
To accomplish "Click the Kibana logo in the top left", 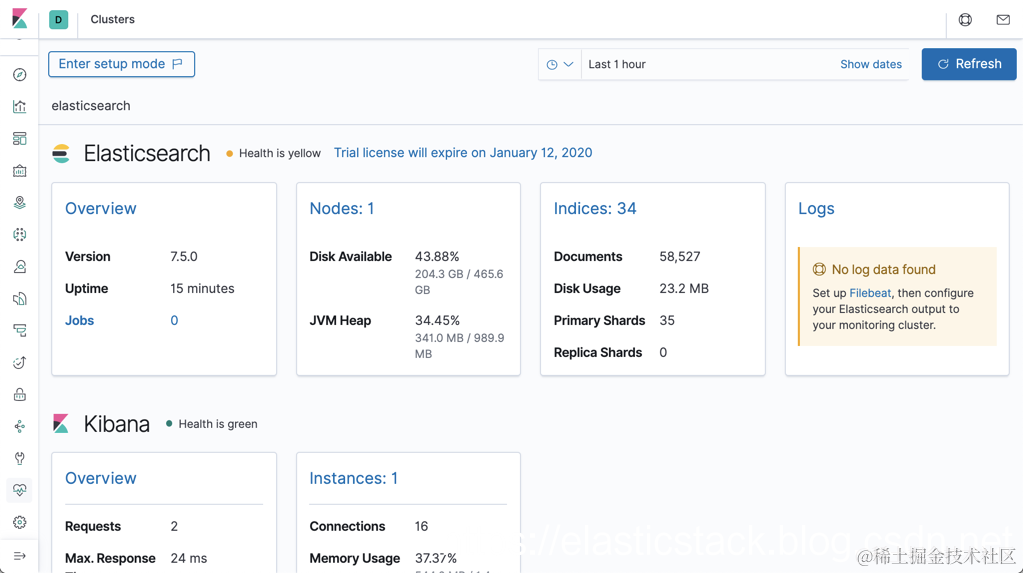I will click(x=20, y=19).
